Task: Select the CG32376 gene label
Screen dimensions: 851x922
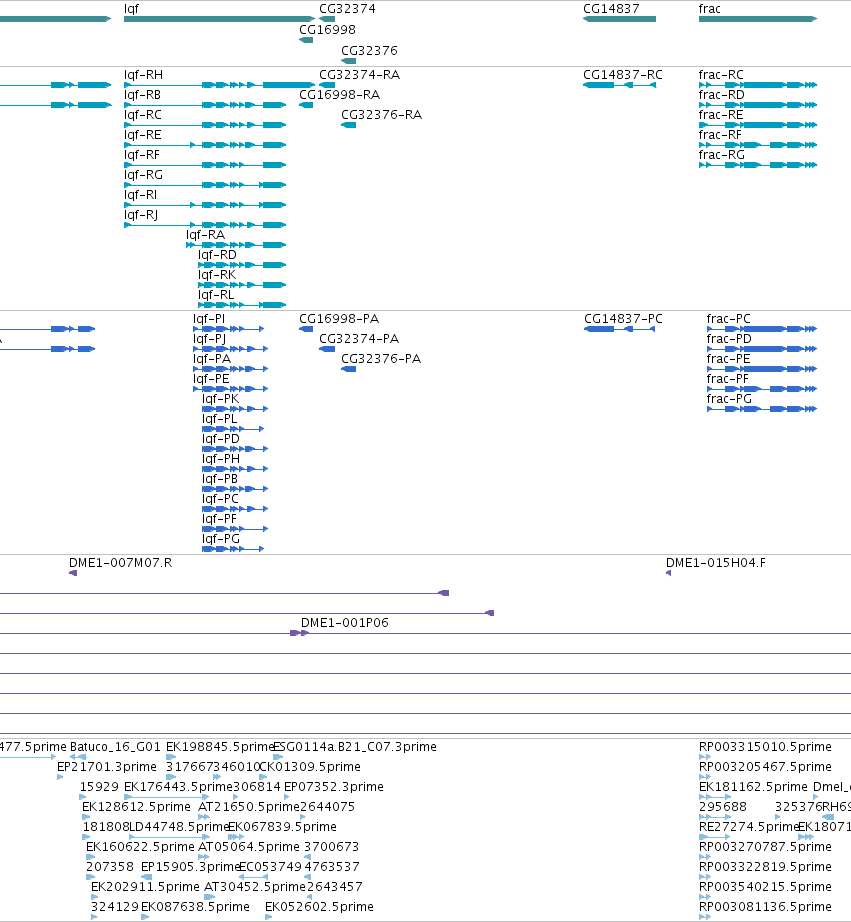Action: pos(369,51)
